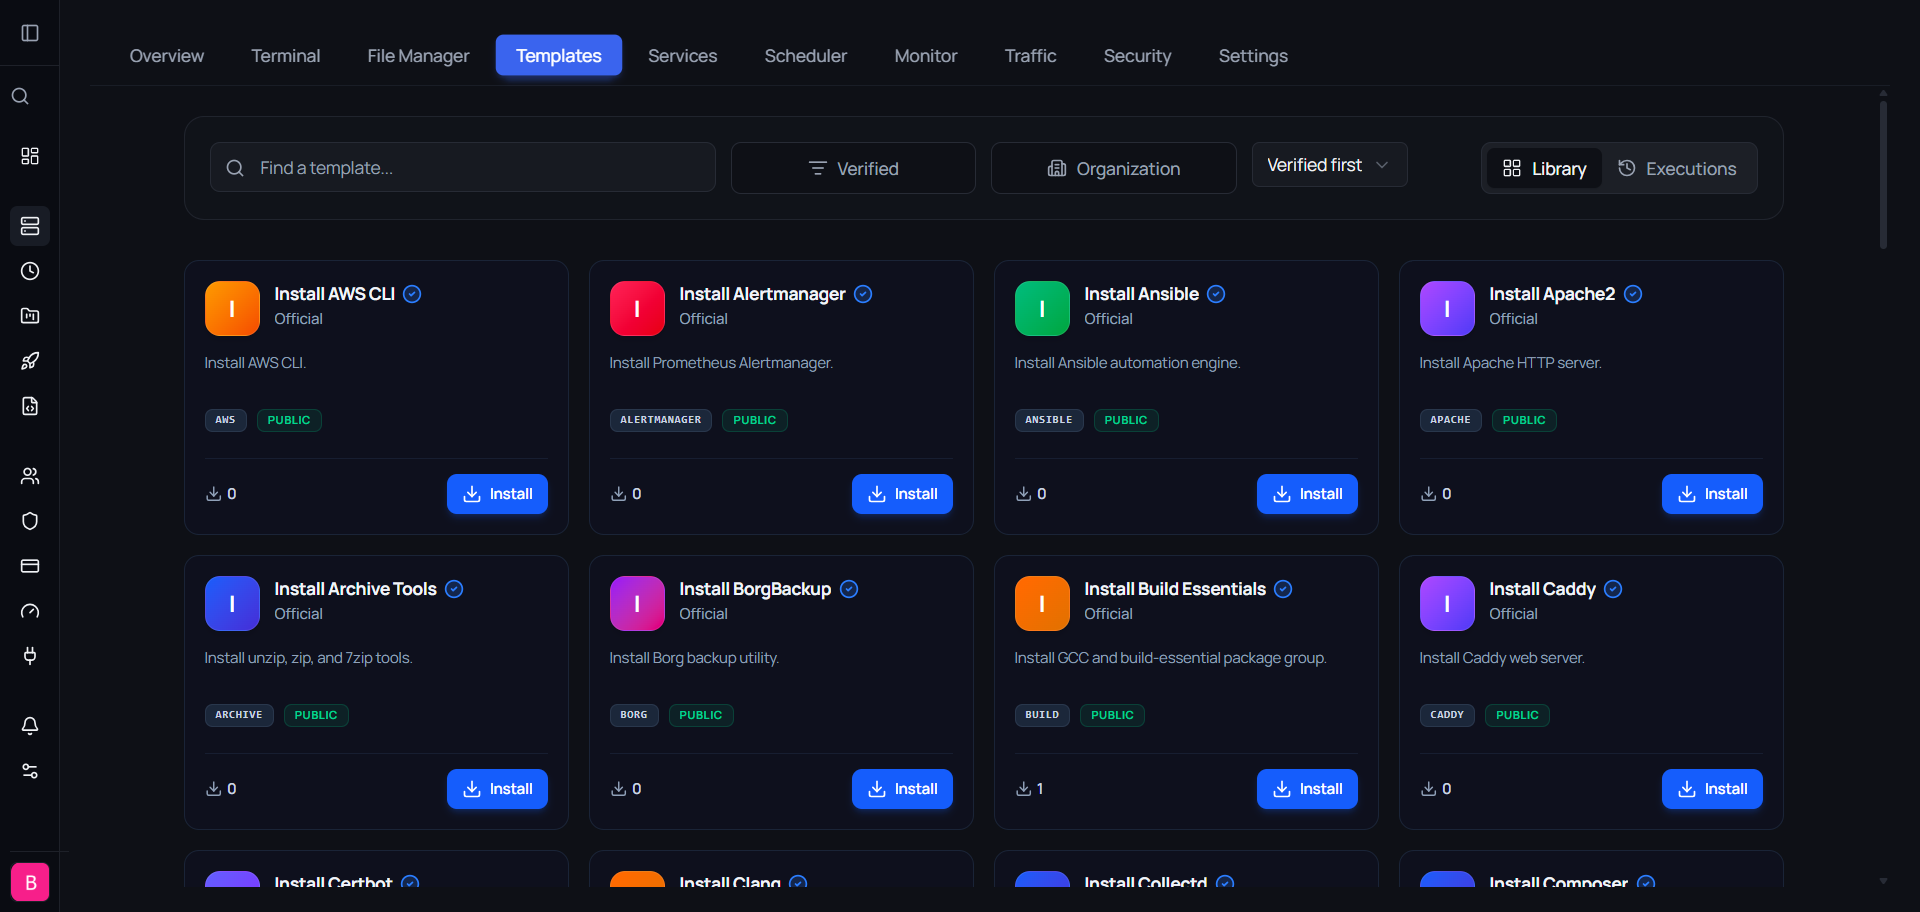Go to the Overview tab
Image resolution: width=1920 pixels, height=912 pixels.
[x=167, y=56]
